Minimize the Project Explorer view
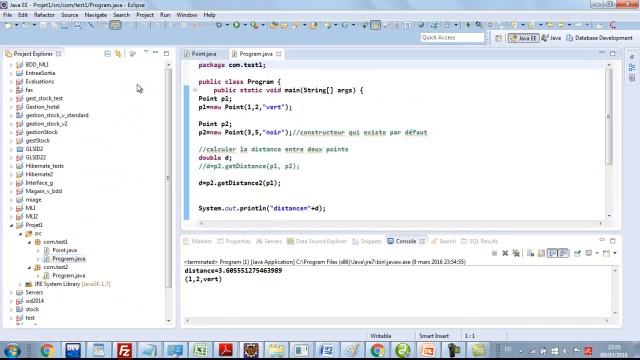 156,53
